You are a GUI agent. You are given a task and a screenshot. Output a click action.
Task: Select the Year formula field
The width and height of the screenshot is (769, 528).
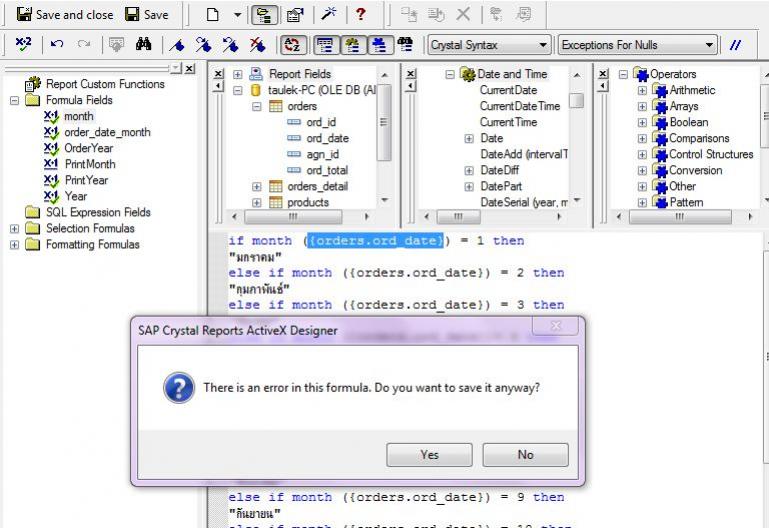tap(76, 196)
